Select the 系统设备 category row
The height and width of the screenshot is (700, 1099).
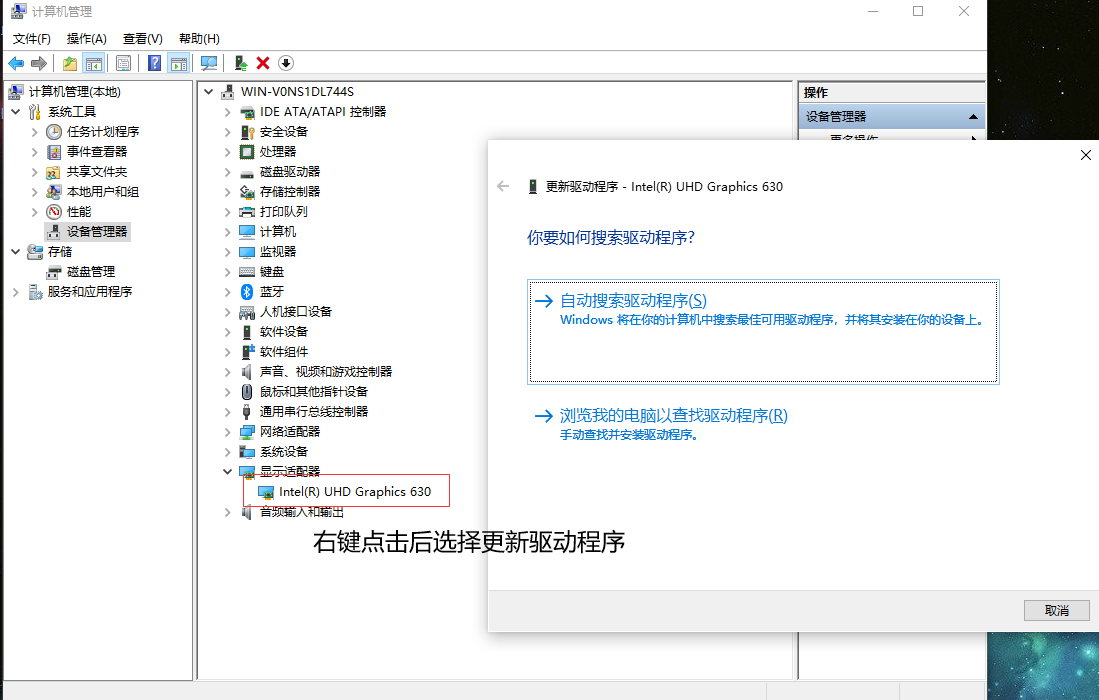pos(284,452)
